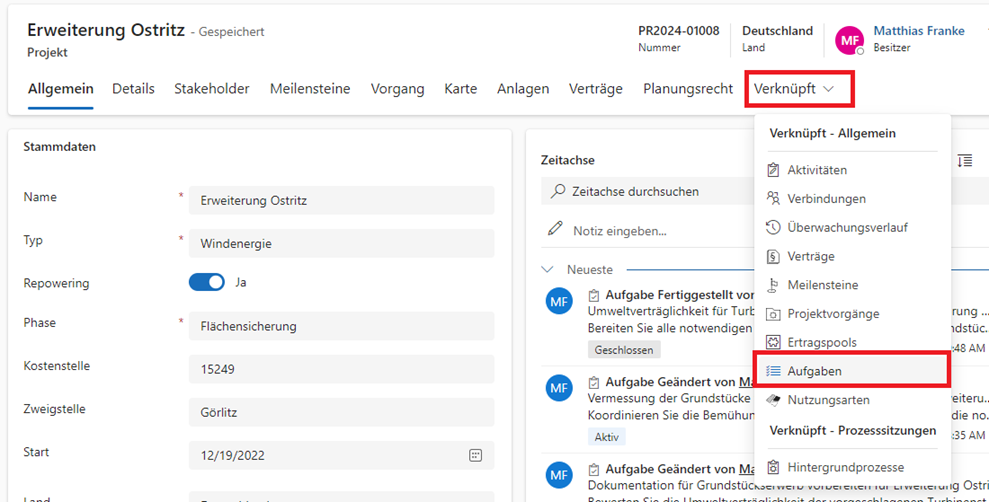Open Aufgaben in the Verknüpft menu
Image resolution: width=989 pixels, height=502 pixels.
pyautogui.click(x=814, y=371)
